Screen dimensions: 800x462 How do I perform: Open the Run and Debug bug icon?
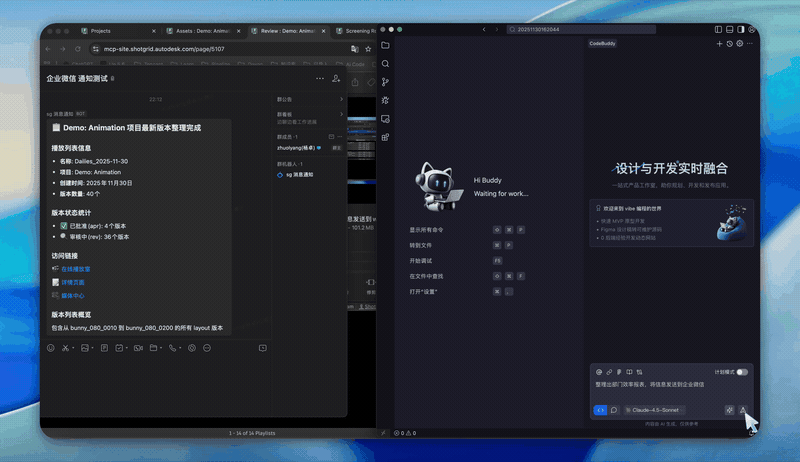point(385,100)
